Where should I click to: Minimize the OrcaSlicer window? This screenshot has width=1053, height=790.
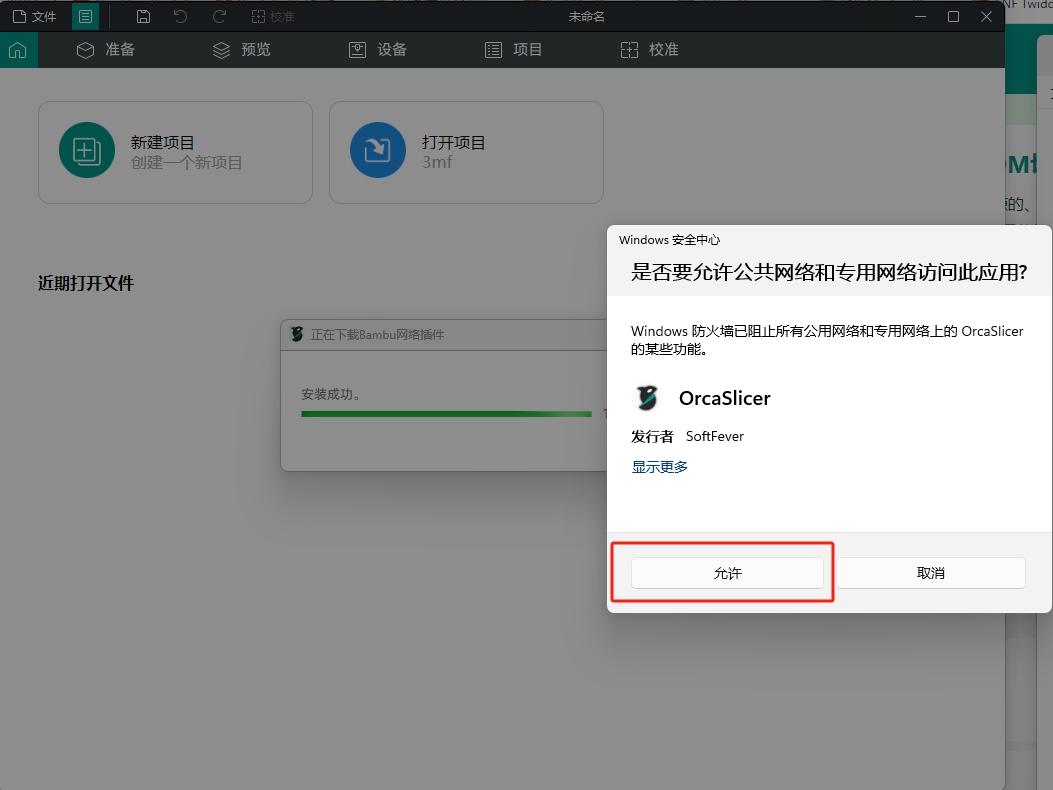point(920,16)
